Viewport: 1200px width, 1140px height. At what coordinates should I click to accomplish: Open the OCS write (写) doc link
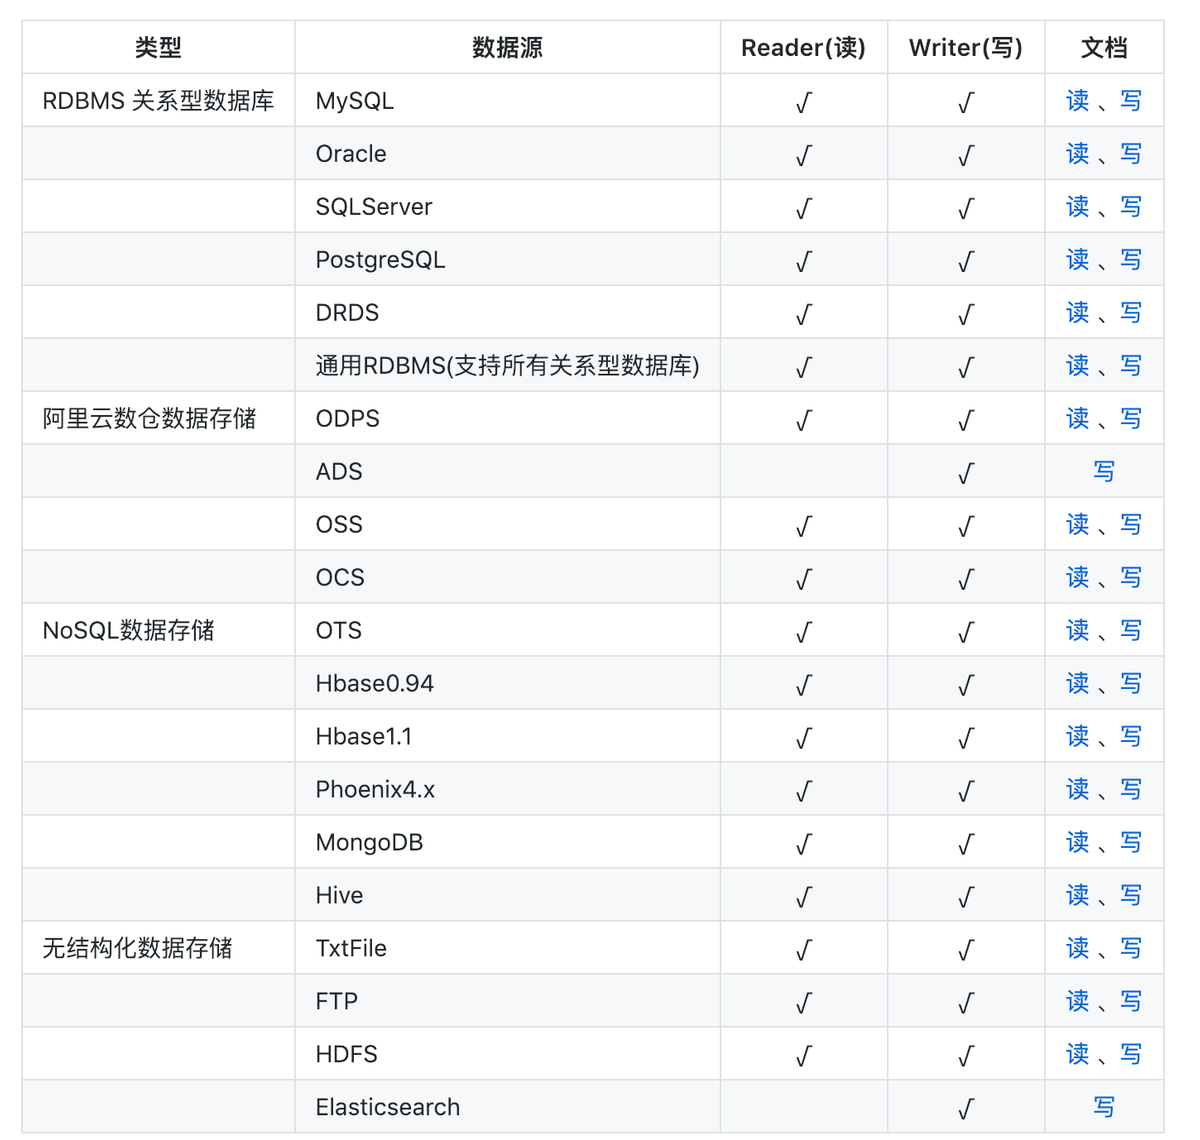tap(1130, 578)
